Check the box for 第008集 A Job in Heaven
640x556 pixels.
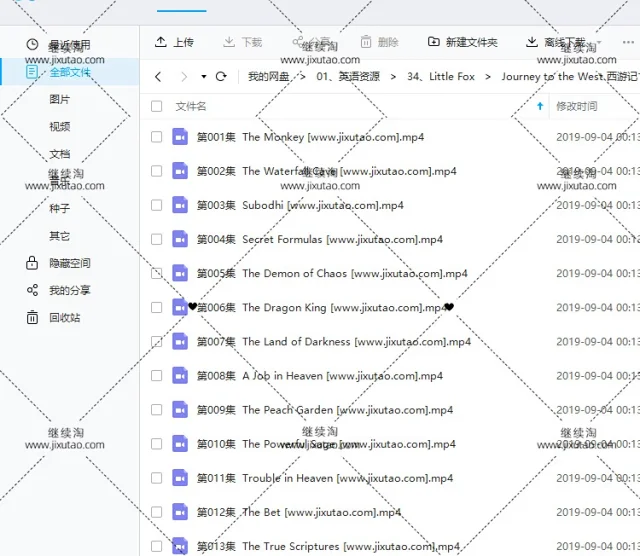[156, 376]
